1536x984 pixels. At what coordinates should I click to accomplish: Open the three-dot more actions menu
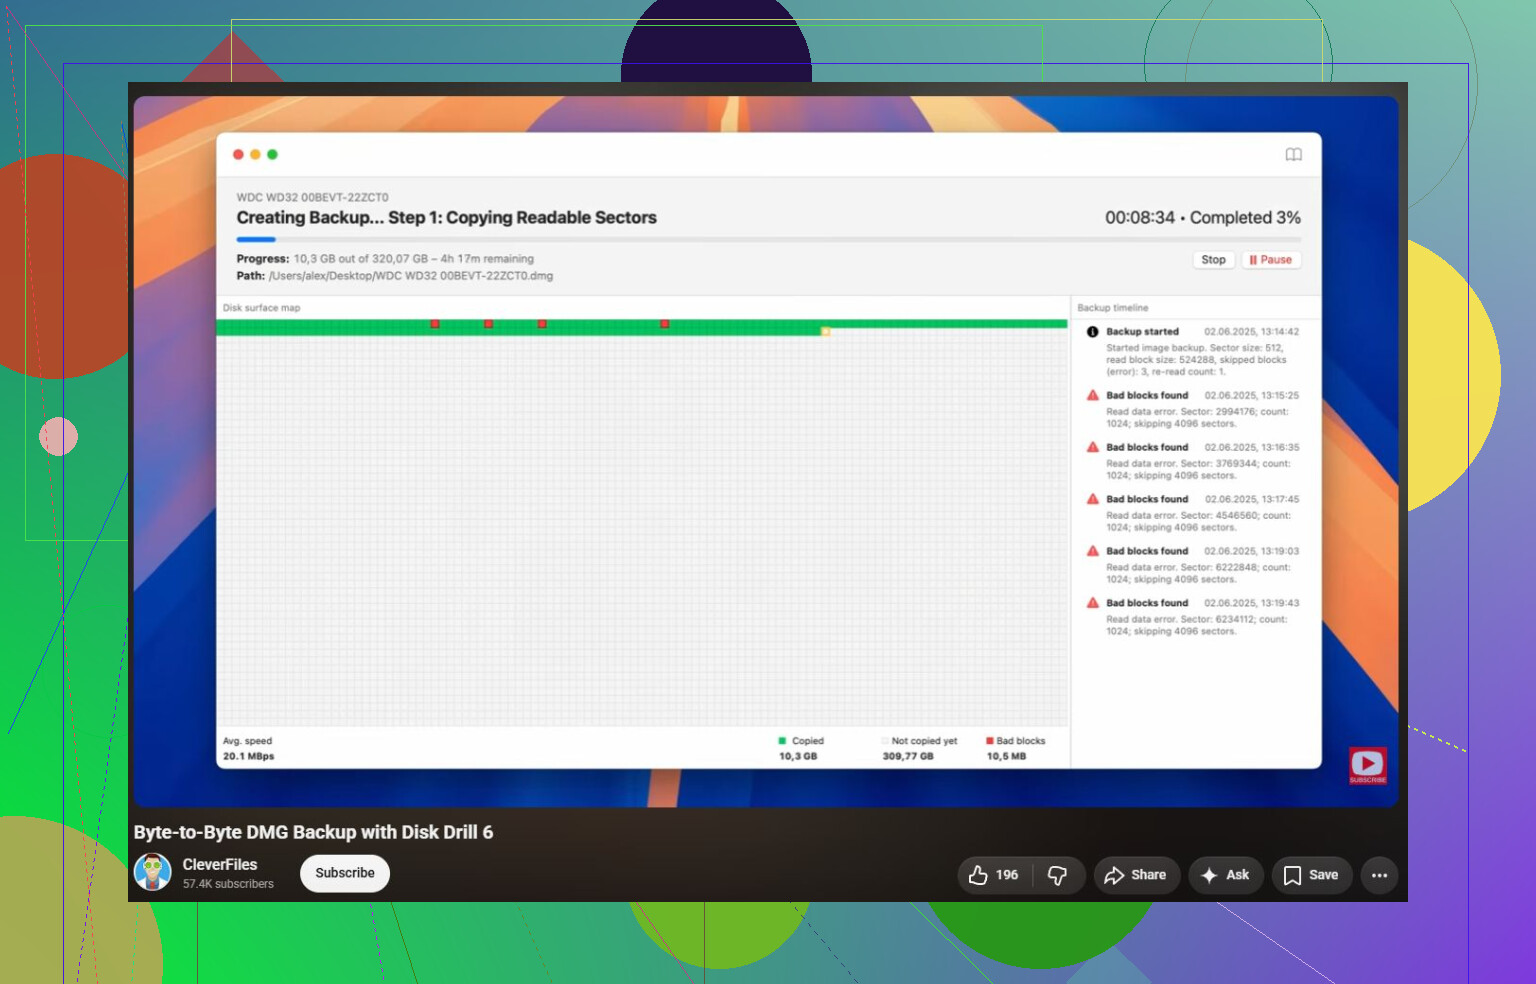click(x=1379, y=875)
